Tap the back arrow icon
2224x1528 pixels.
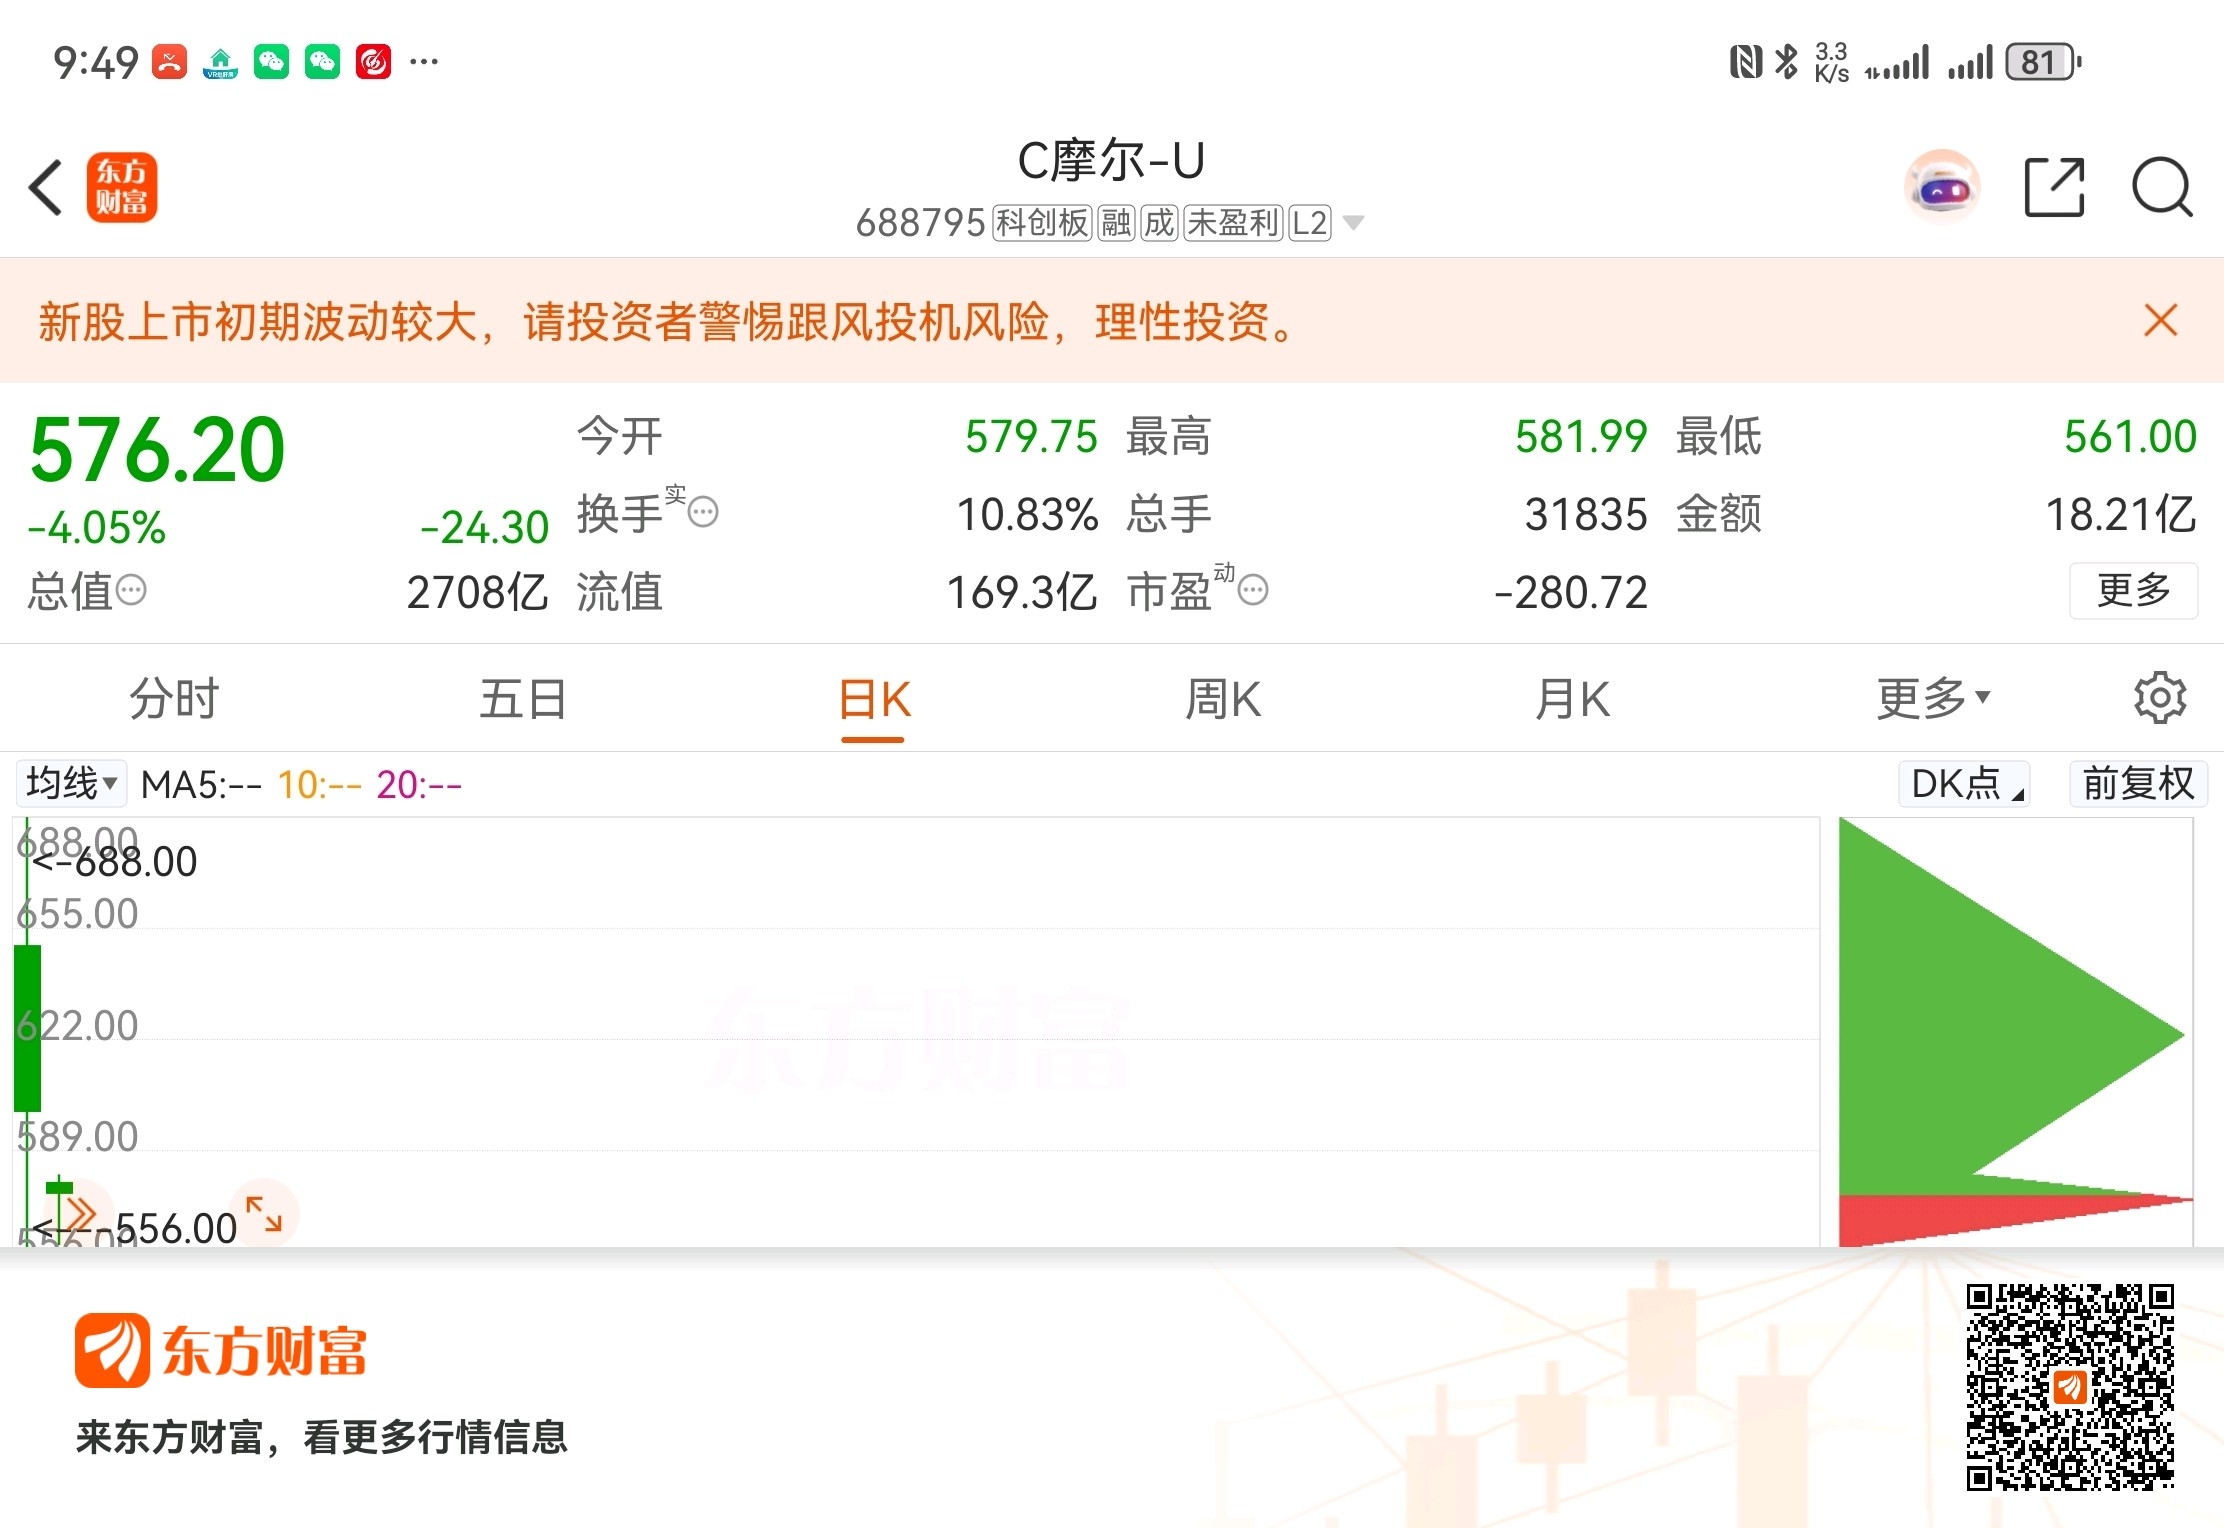tap(46, 188)
